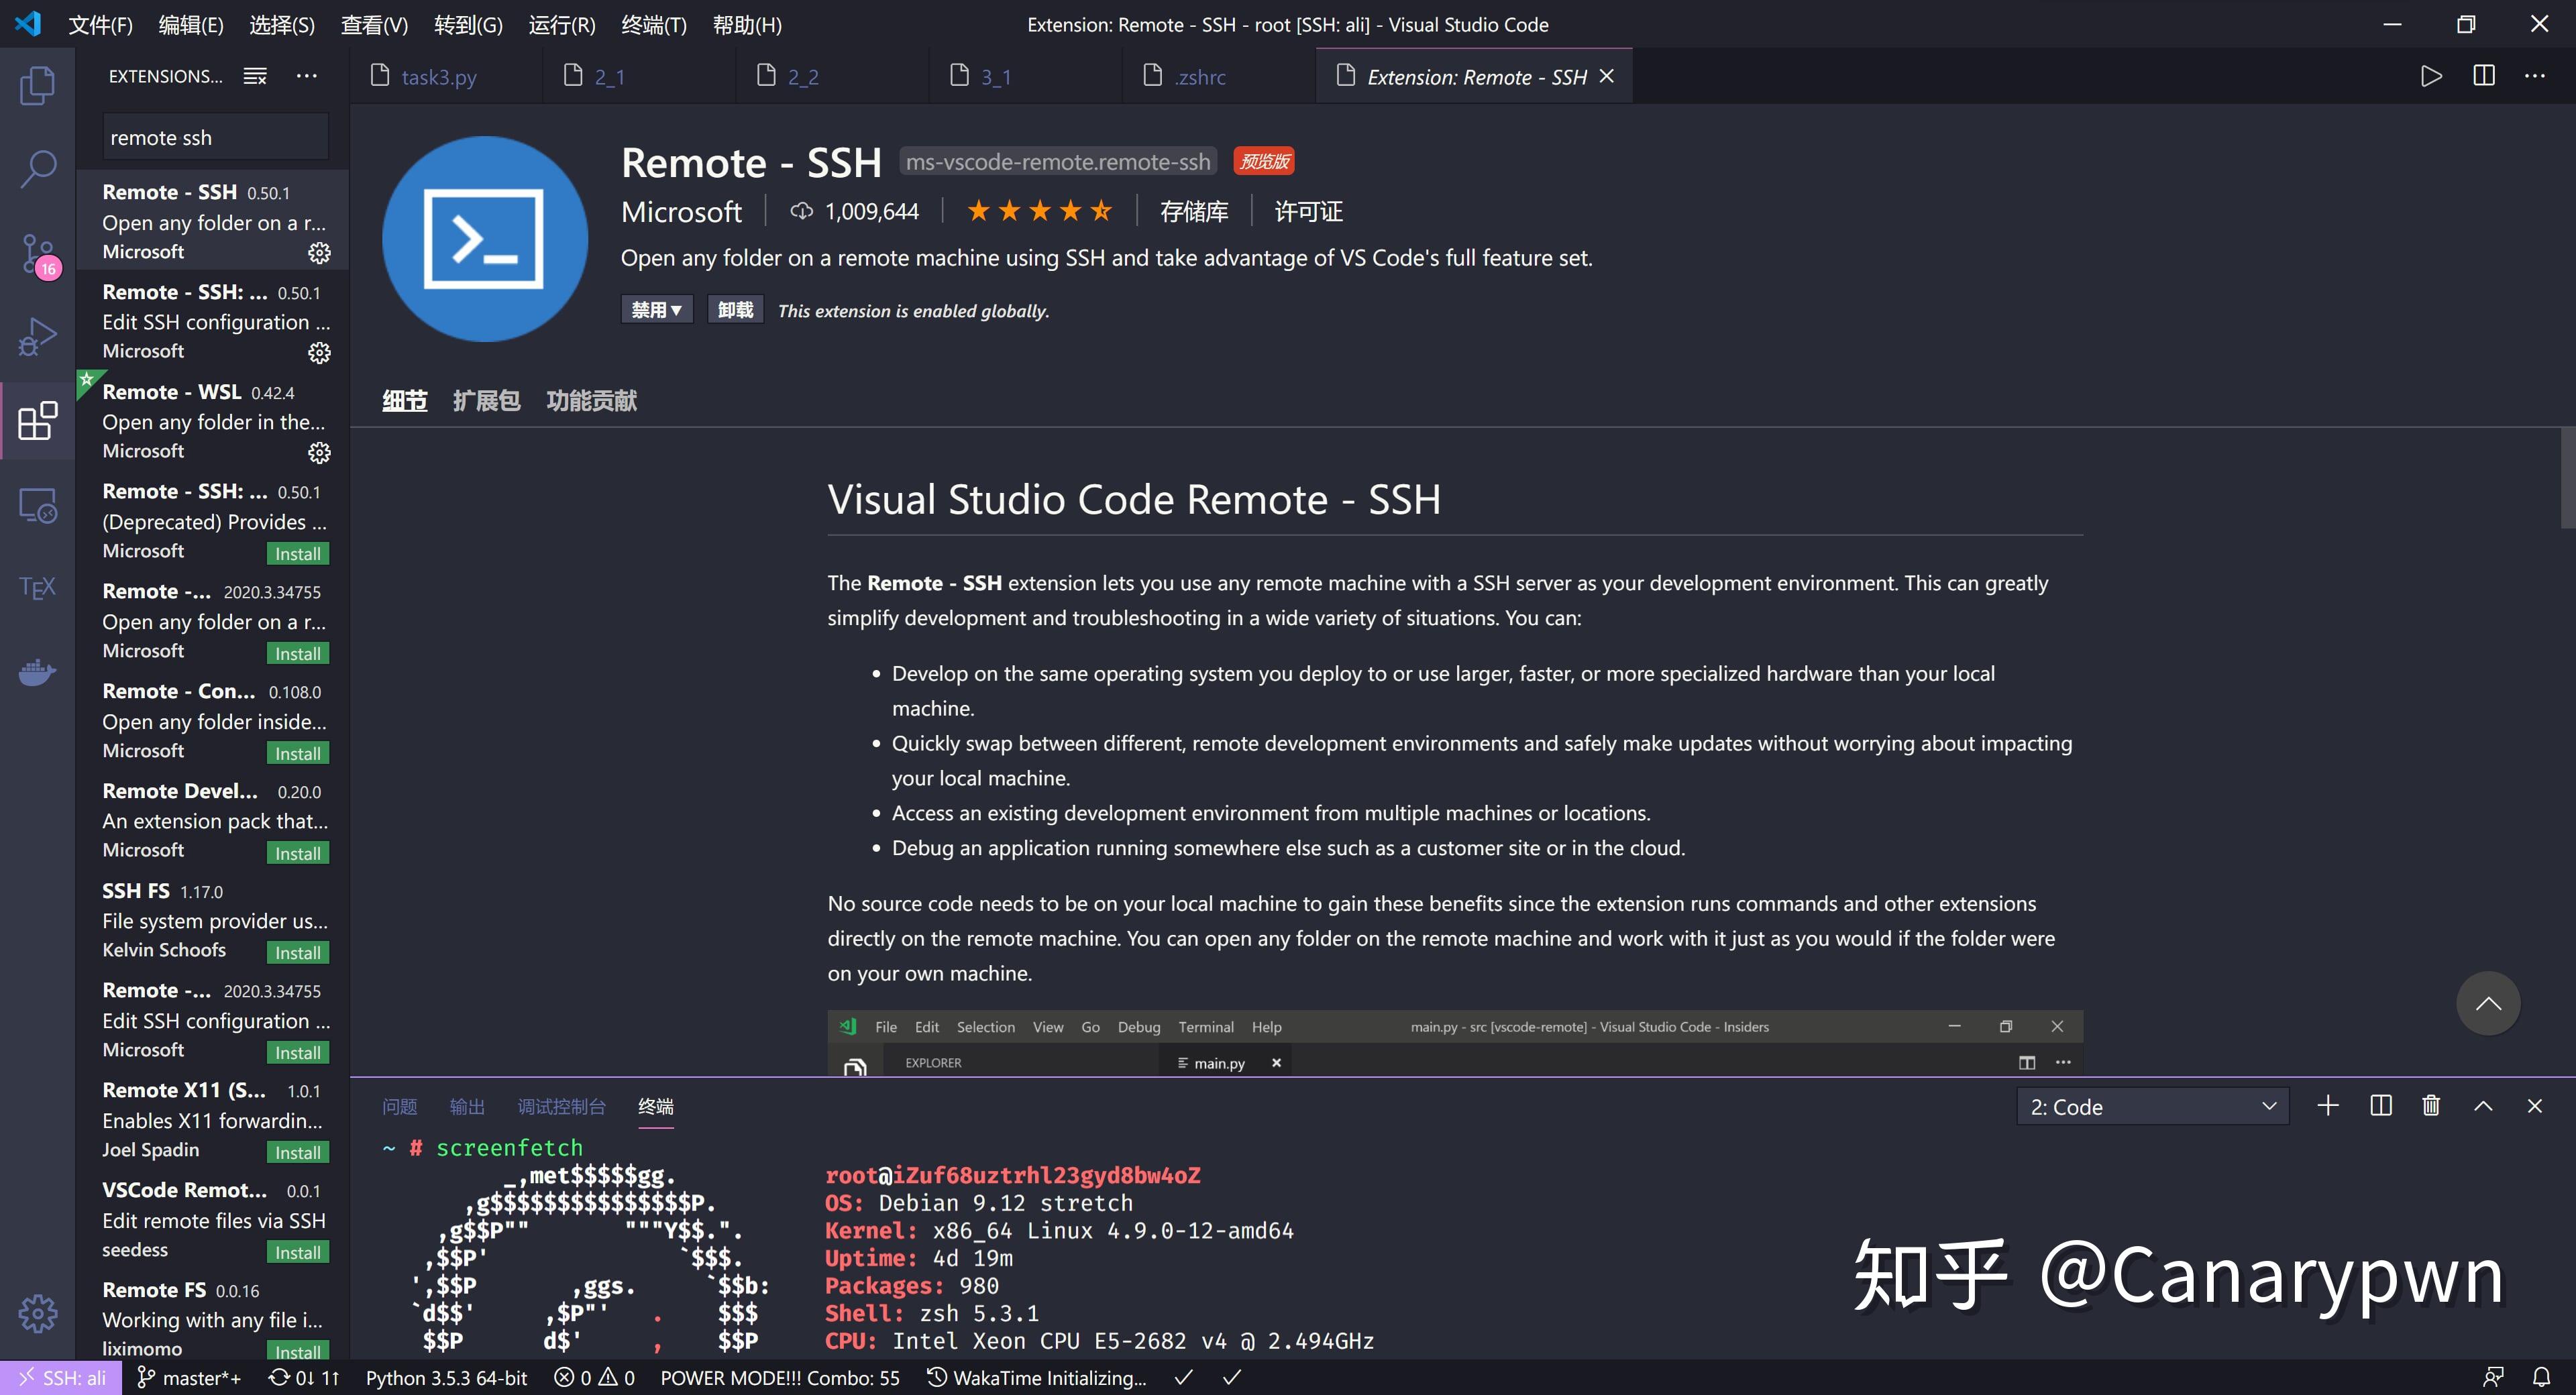Open gear settings for Remote - SSH 0.50.1

(319, 253)
